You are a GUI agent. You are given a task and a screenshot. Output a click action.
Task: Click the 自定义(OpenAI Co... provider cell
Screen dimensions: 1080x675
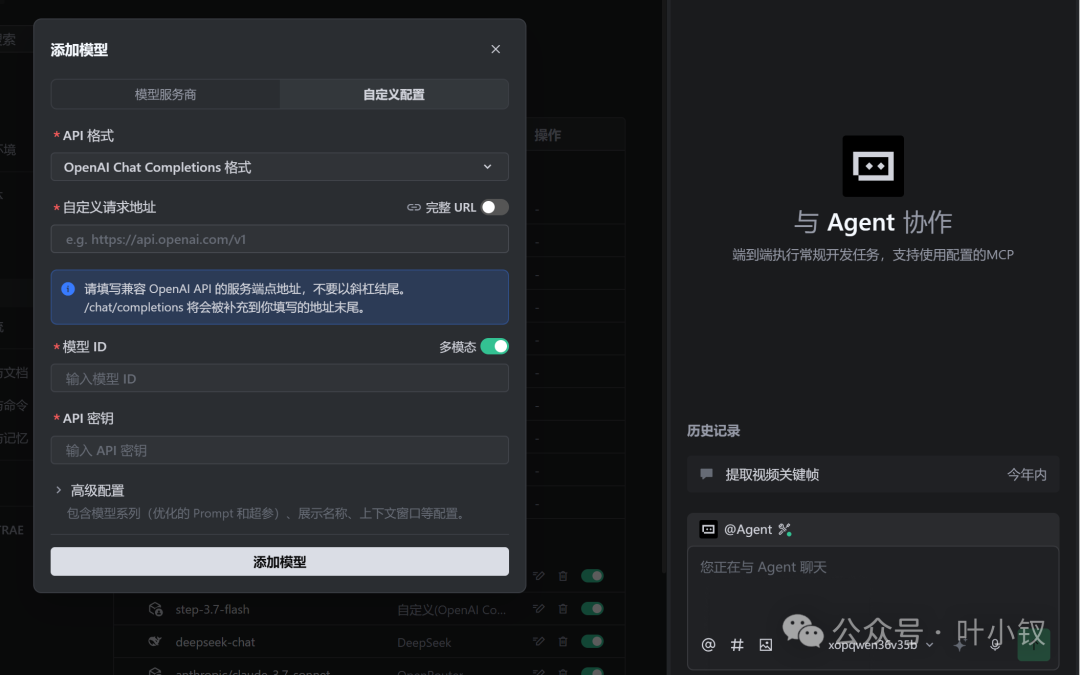pos(451,610)
